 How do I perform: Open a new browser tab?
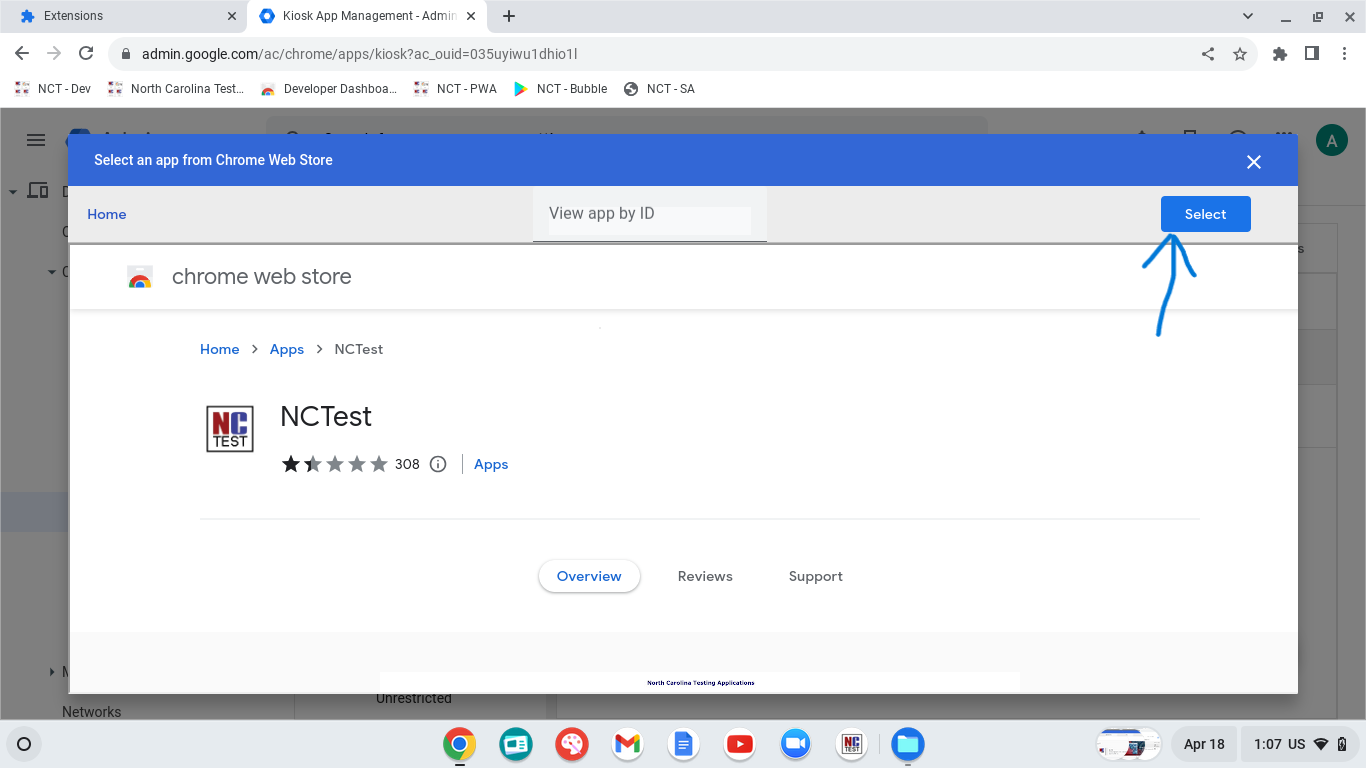[x=509, y=16]
